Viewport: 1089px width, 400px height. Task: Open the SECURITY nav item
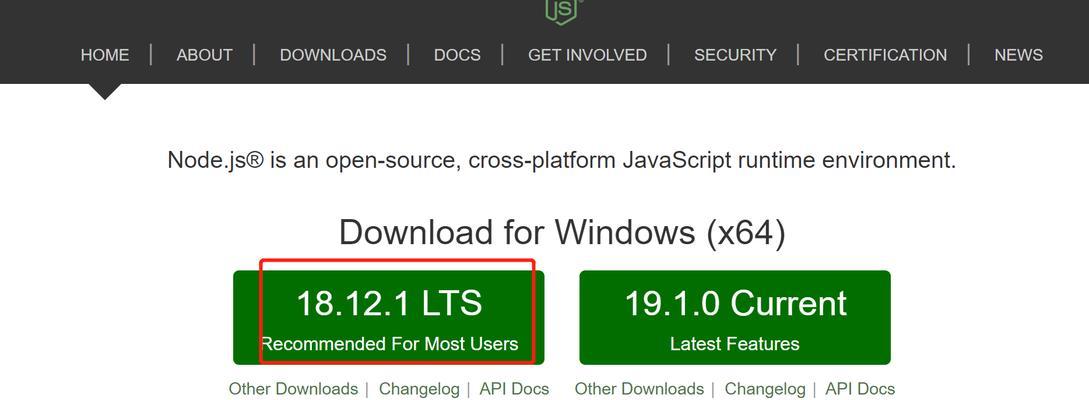tap(735, 55)
